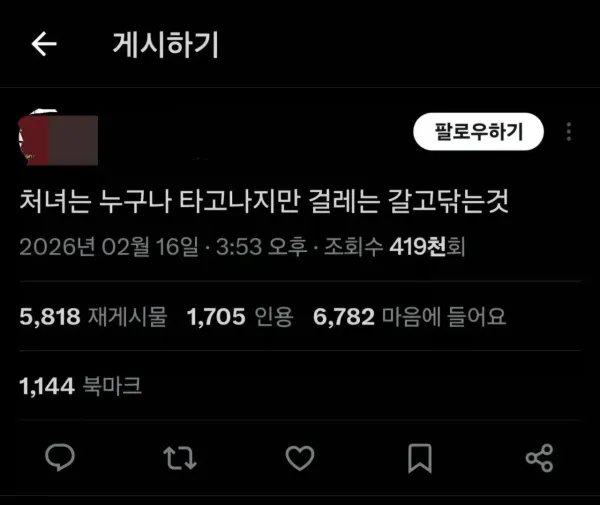
Task: View the 1,705 인용 quotes list
Action: (x=240, y=317)
